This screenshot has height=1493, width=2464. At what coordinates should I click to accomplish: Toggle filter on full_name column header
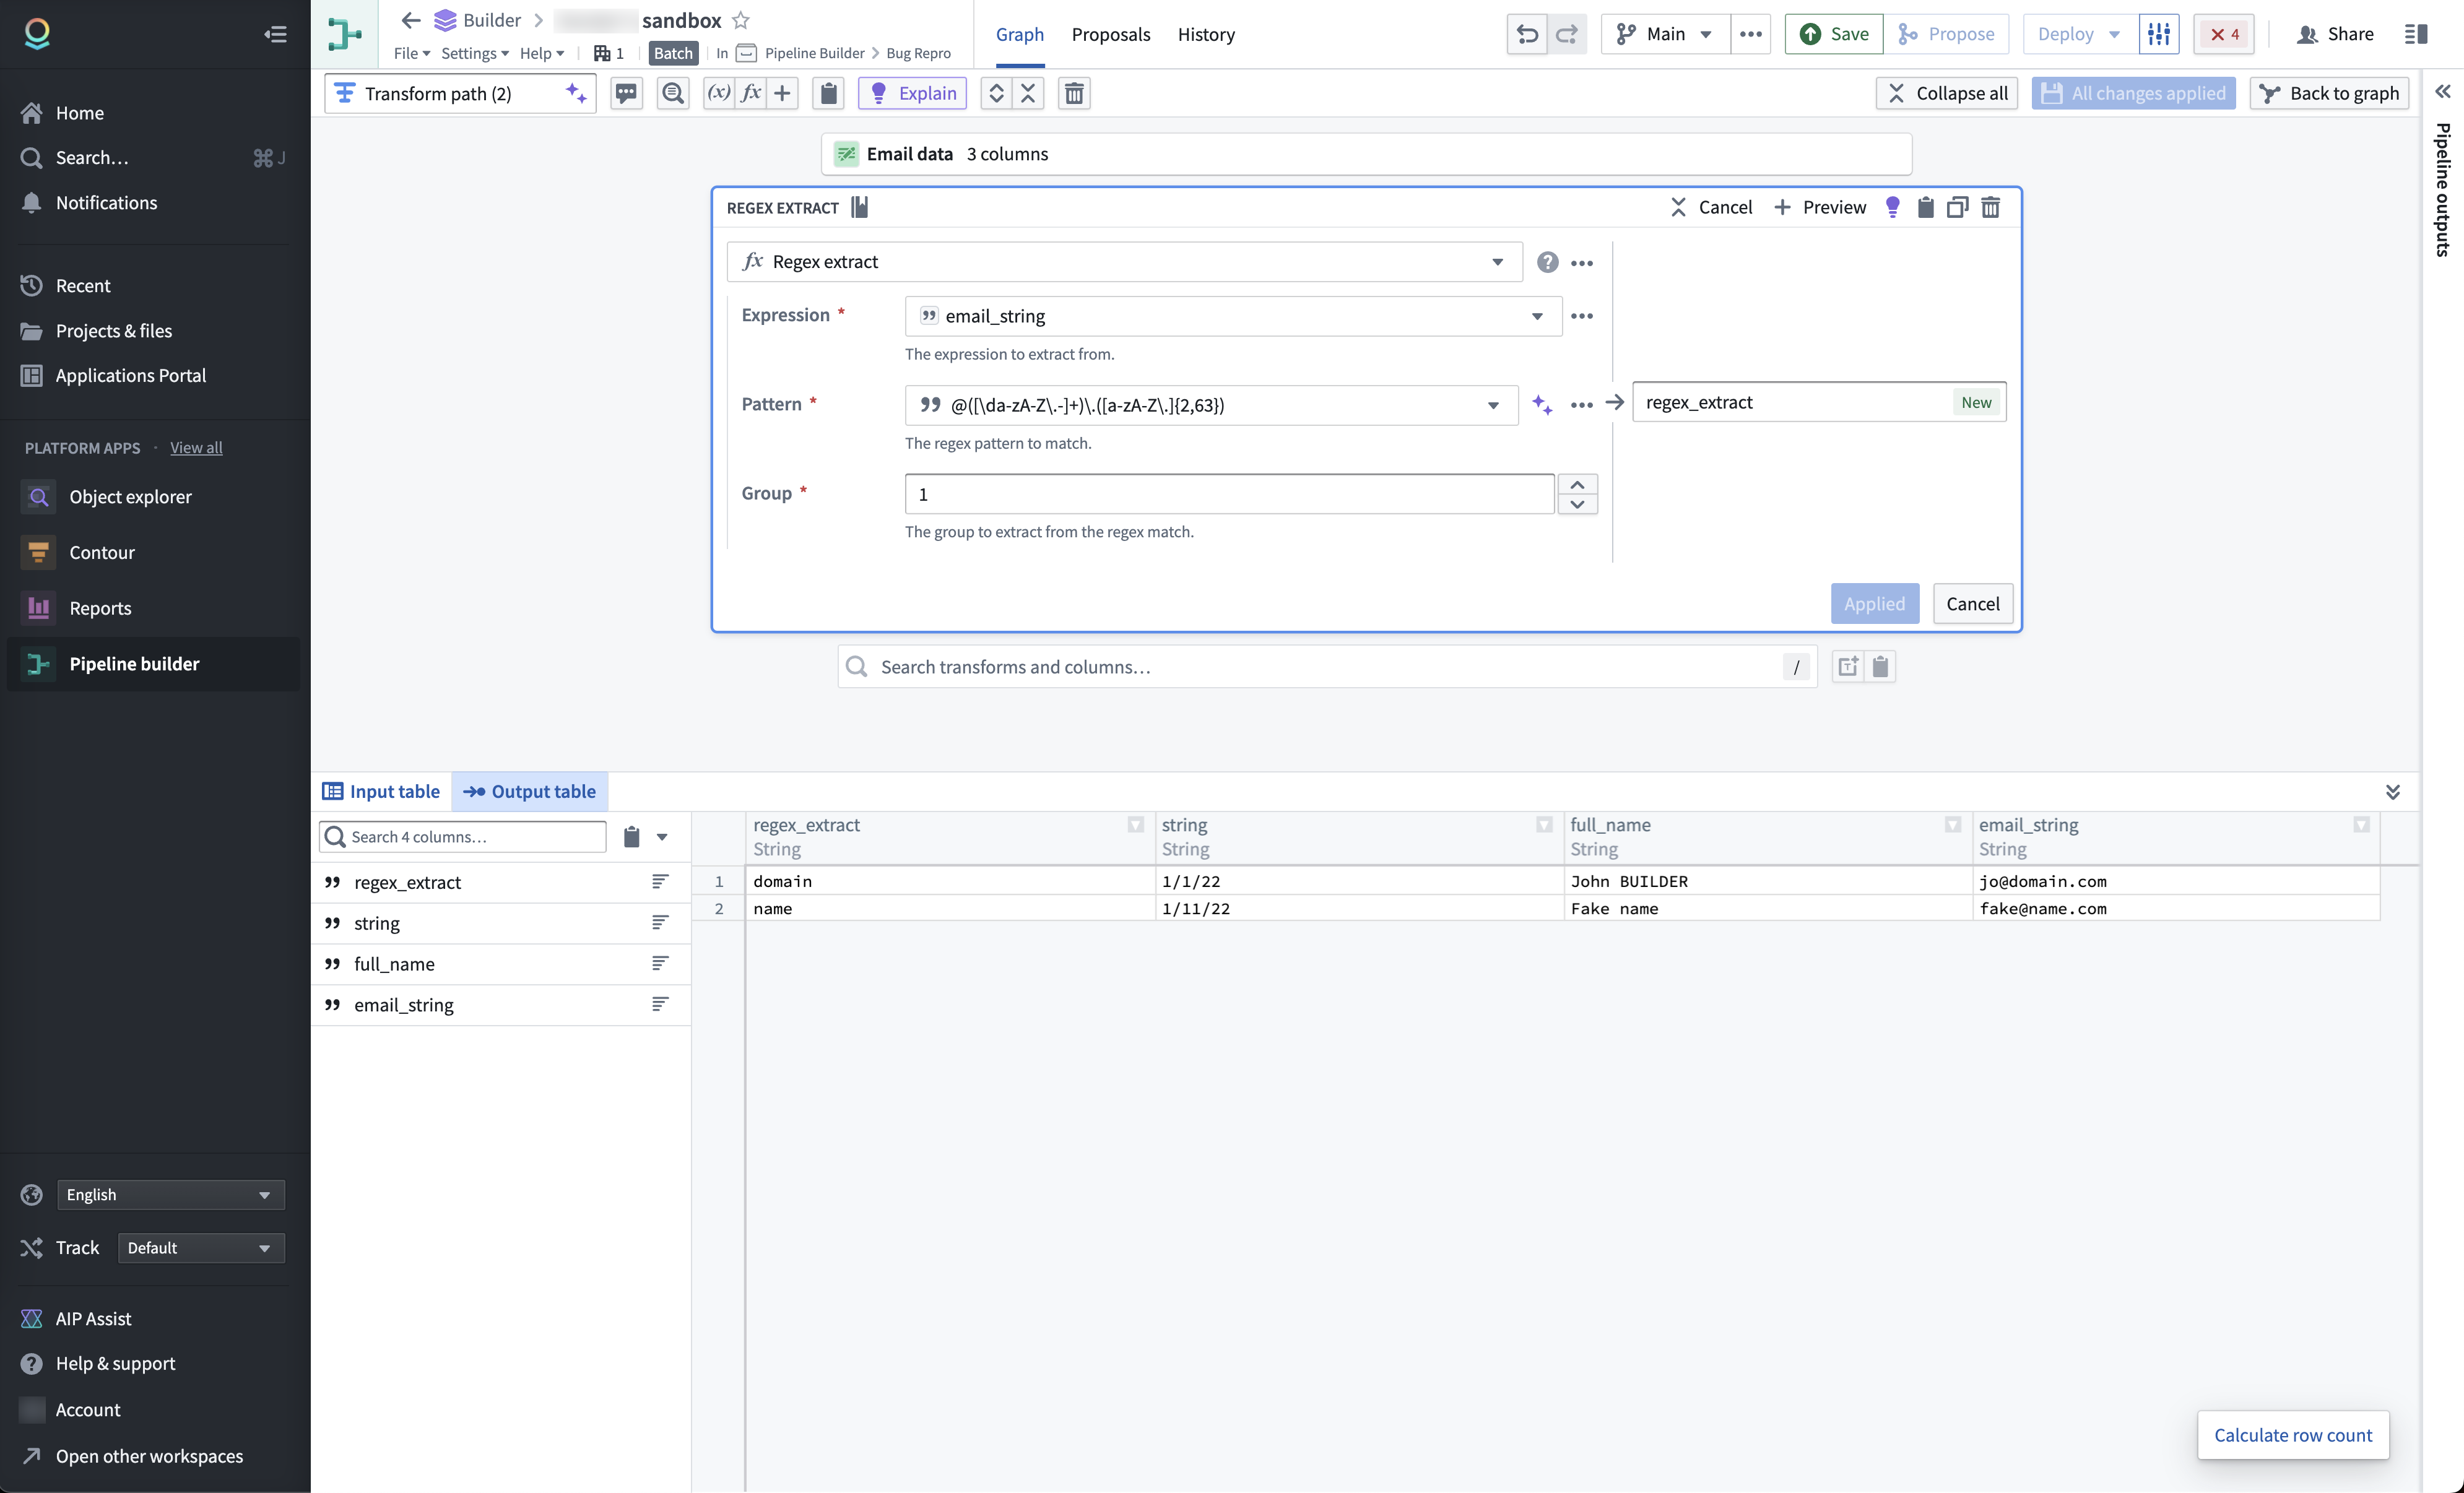pyautogui.click(x=1952, y=825)
